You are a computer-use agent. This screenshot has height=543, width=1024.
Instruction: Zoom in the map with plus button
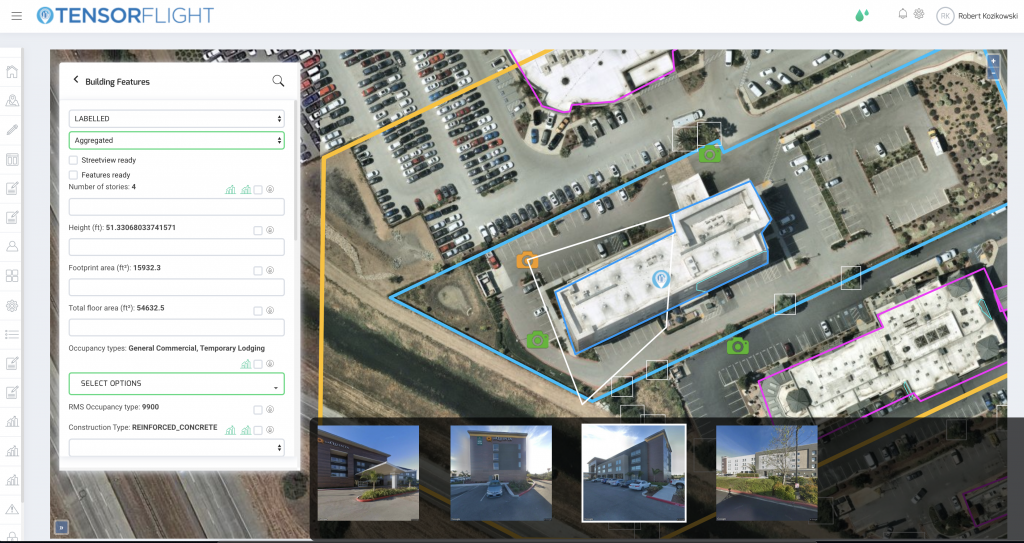993,61
